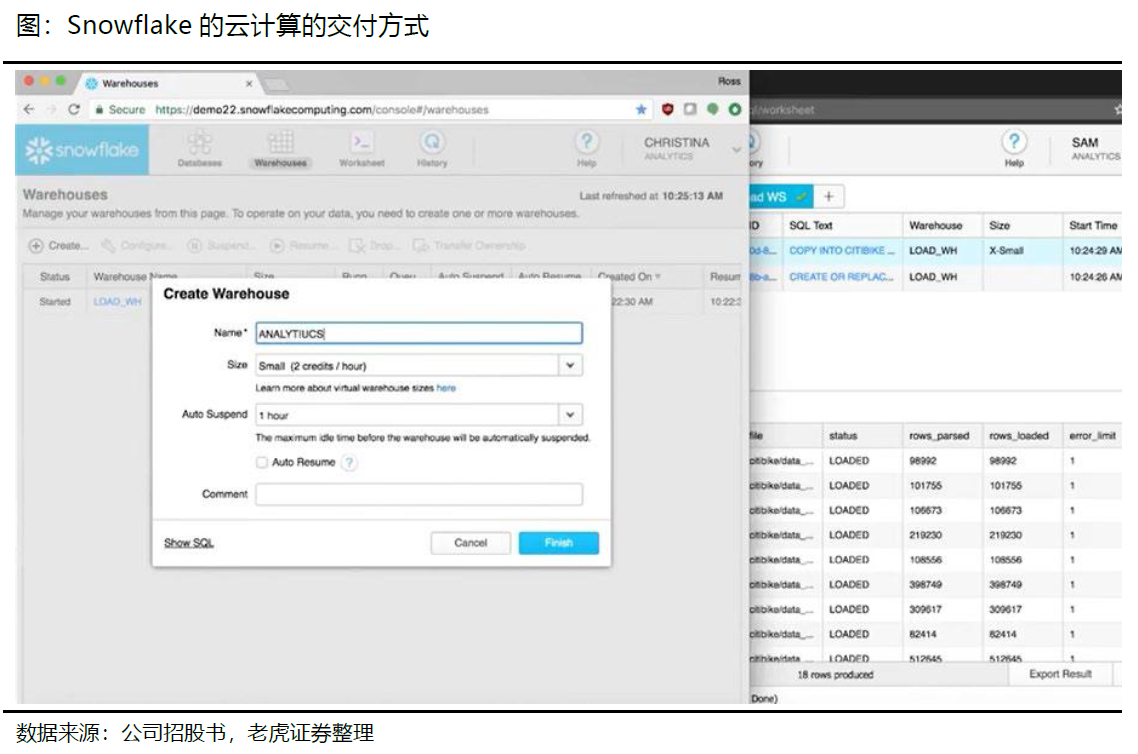Click the status column header

pyautogui.click(x=843, y=435)
